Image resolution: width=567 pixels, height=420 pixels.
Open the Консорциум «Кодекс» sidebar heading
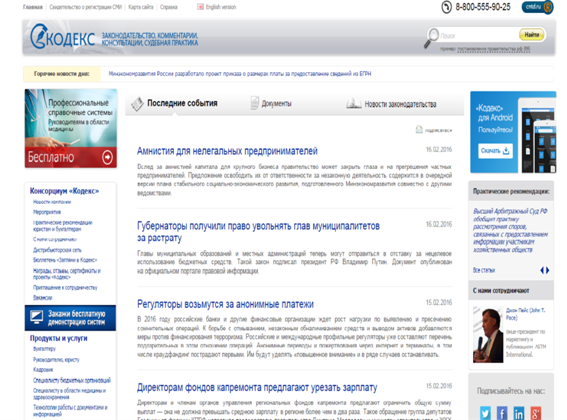point(64,191)
